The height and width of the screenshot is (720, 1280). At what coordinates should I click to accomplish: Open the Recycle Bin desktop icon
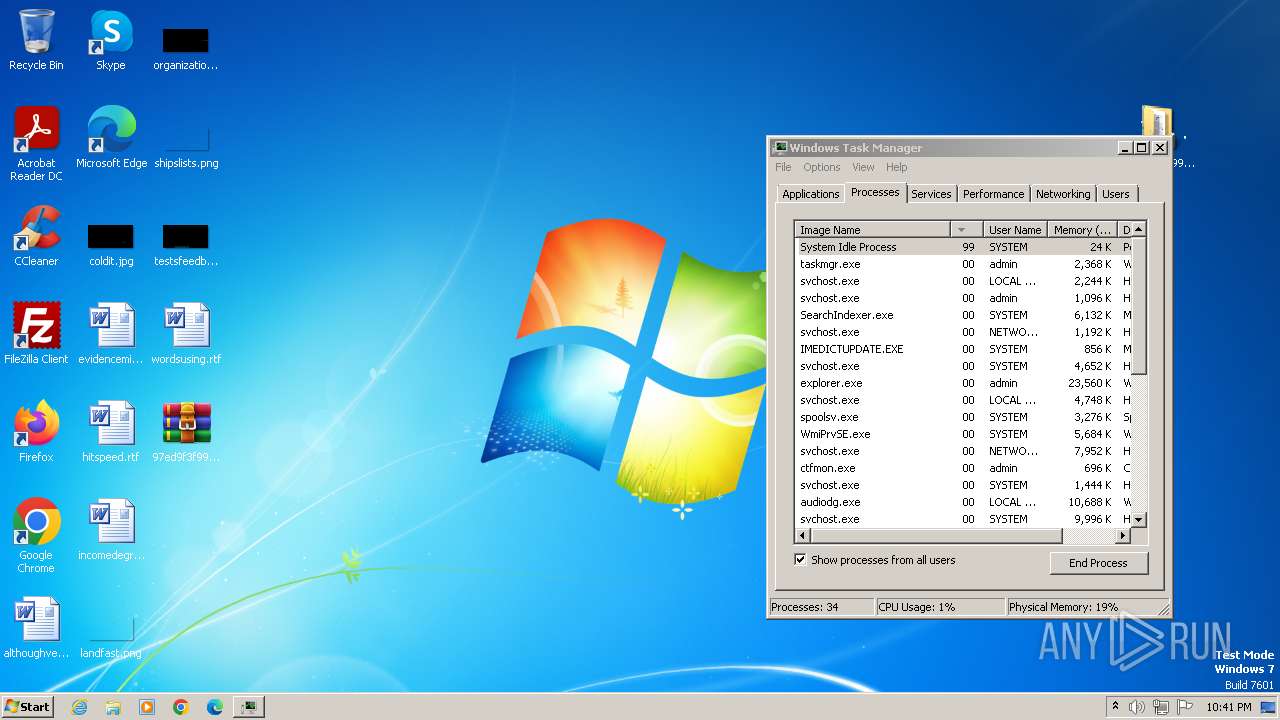coord(36,40)
